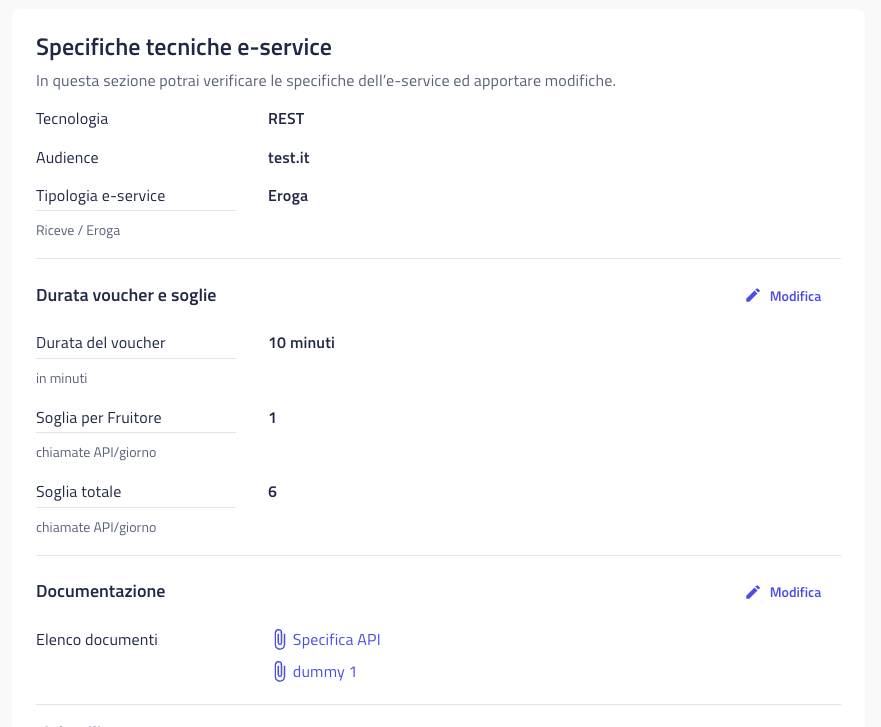Click the Soglia totale value 6
The image size is (881, 727).
[273, 492]
